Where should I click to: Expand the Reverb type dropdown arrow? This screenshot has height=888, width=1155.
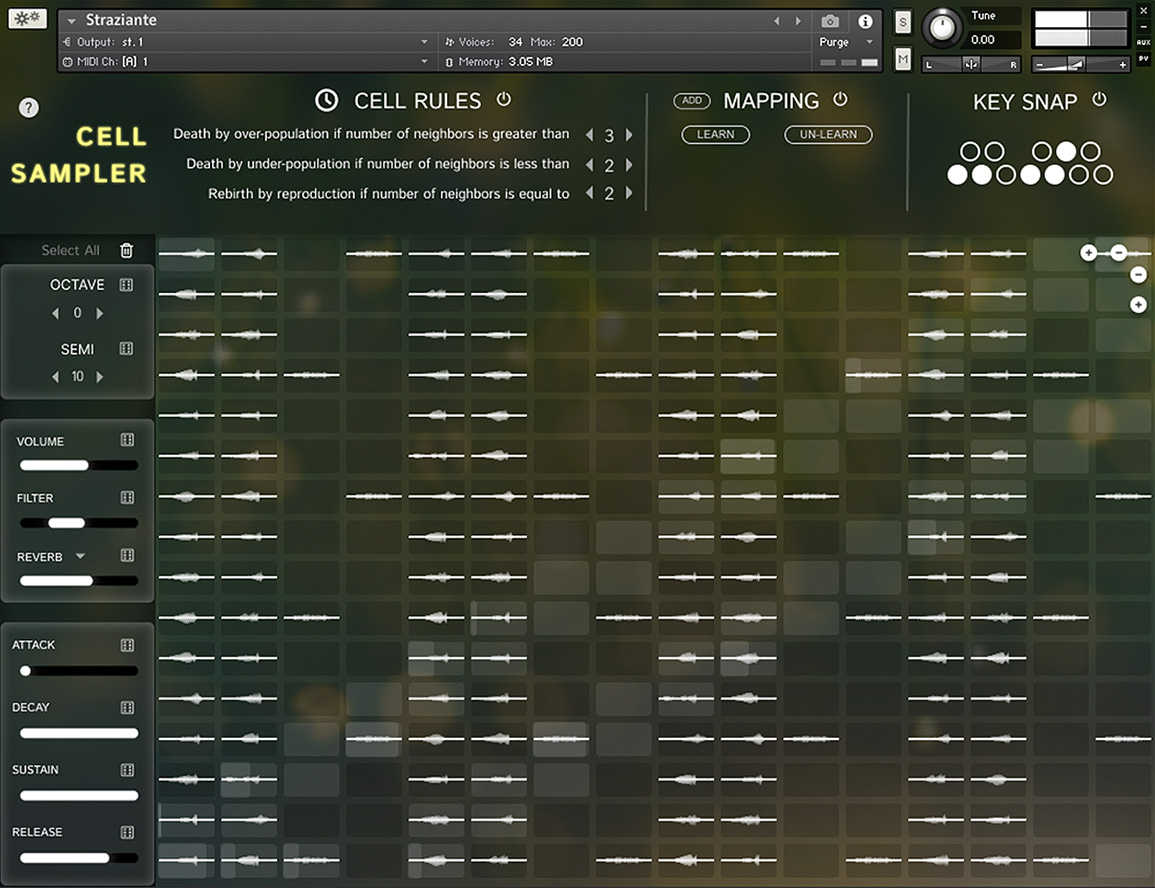tap(81, 557)
